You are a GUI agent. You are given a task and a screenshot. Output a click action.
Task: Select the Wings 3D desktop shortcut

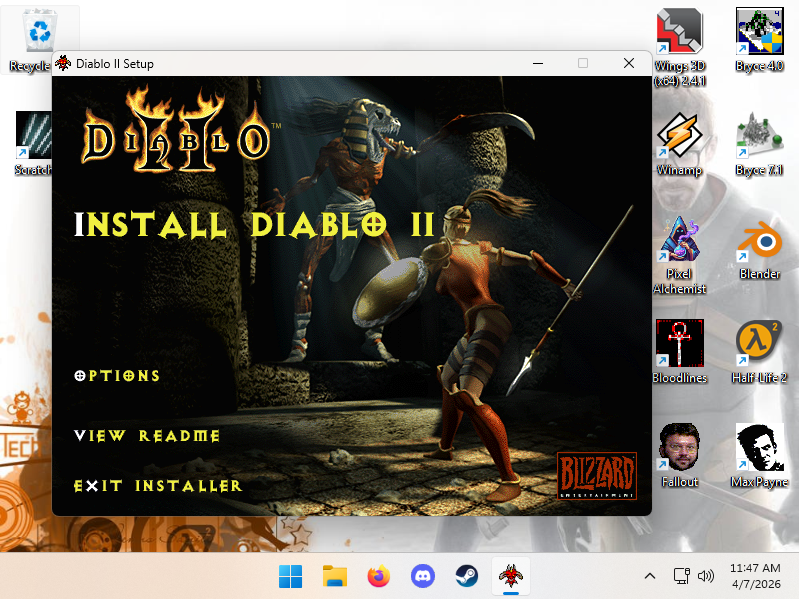point(680,47)
